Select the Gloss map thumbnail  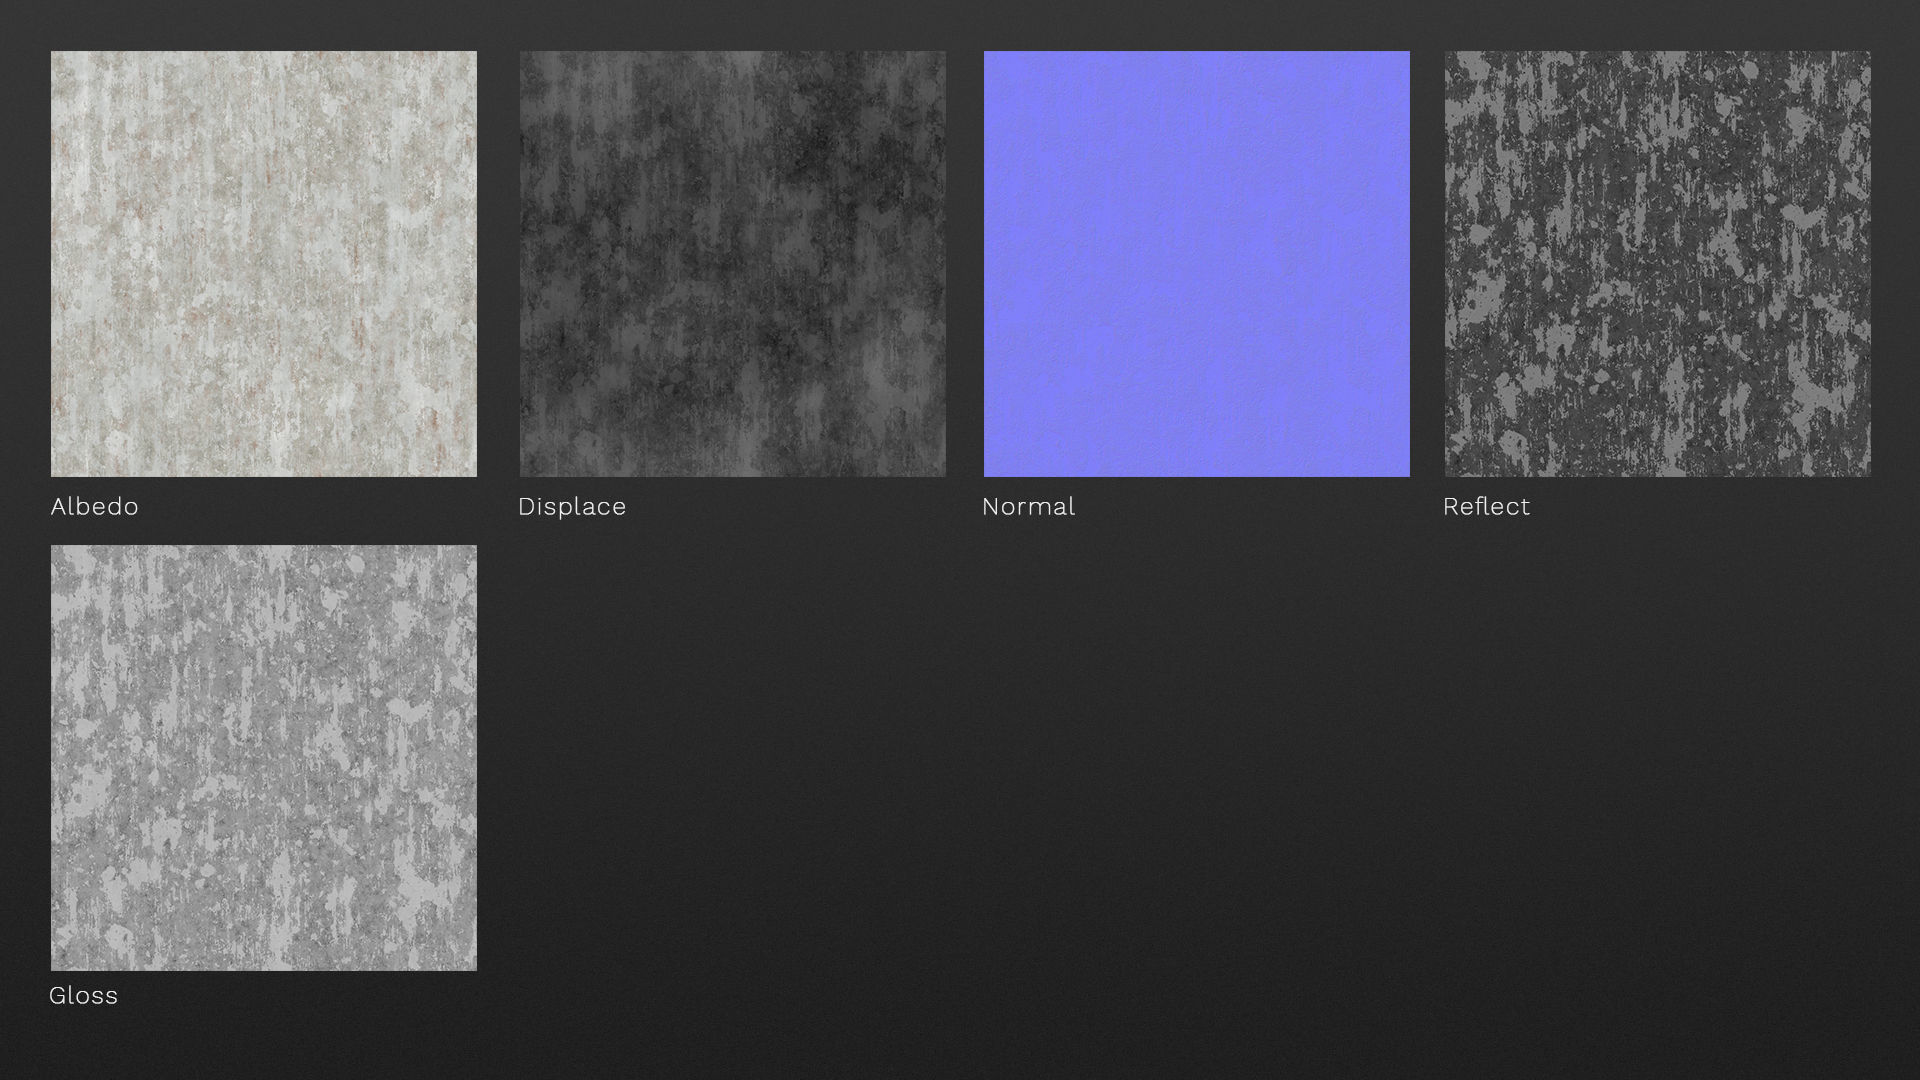click(264, 758)
